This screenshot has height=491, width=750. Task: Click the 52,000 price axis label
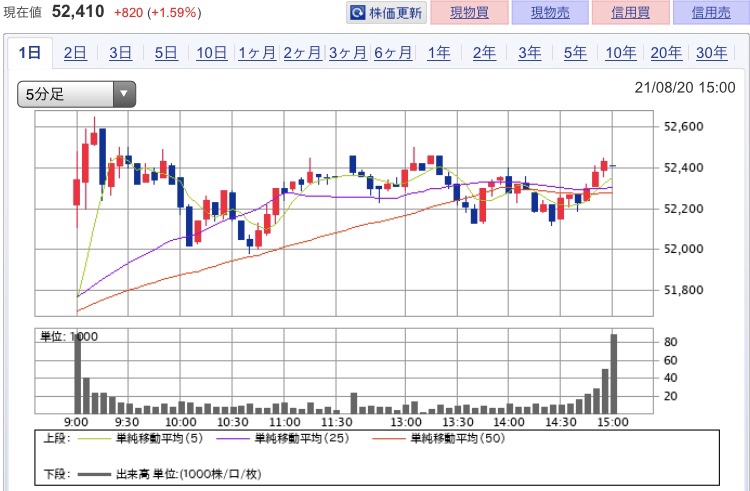click(x=684, y=249)
